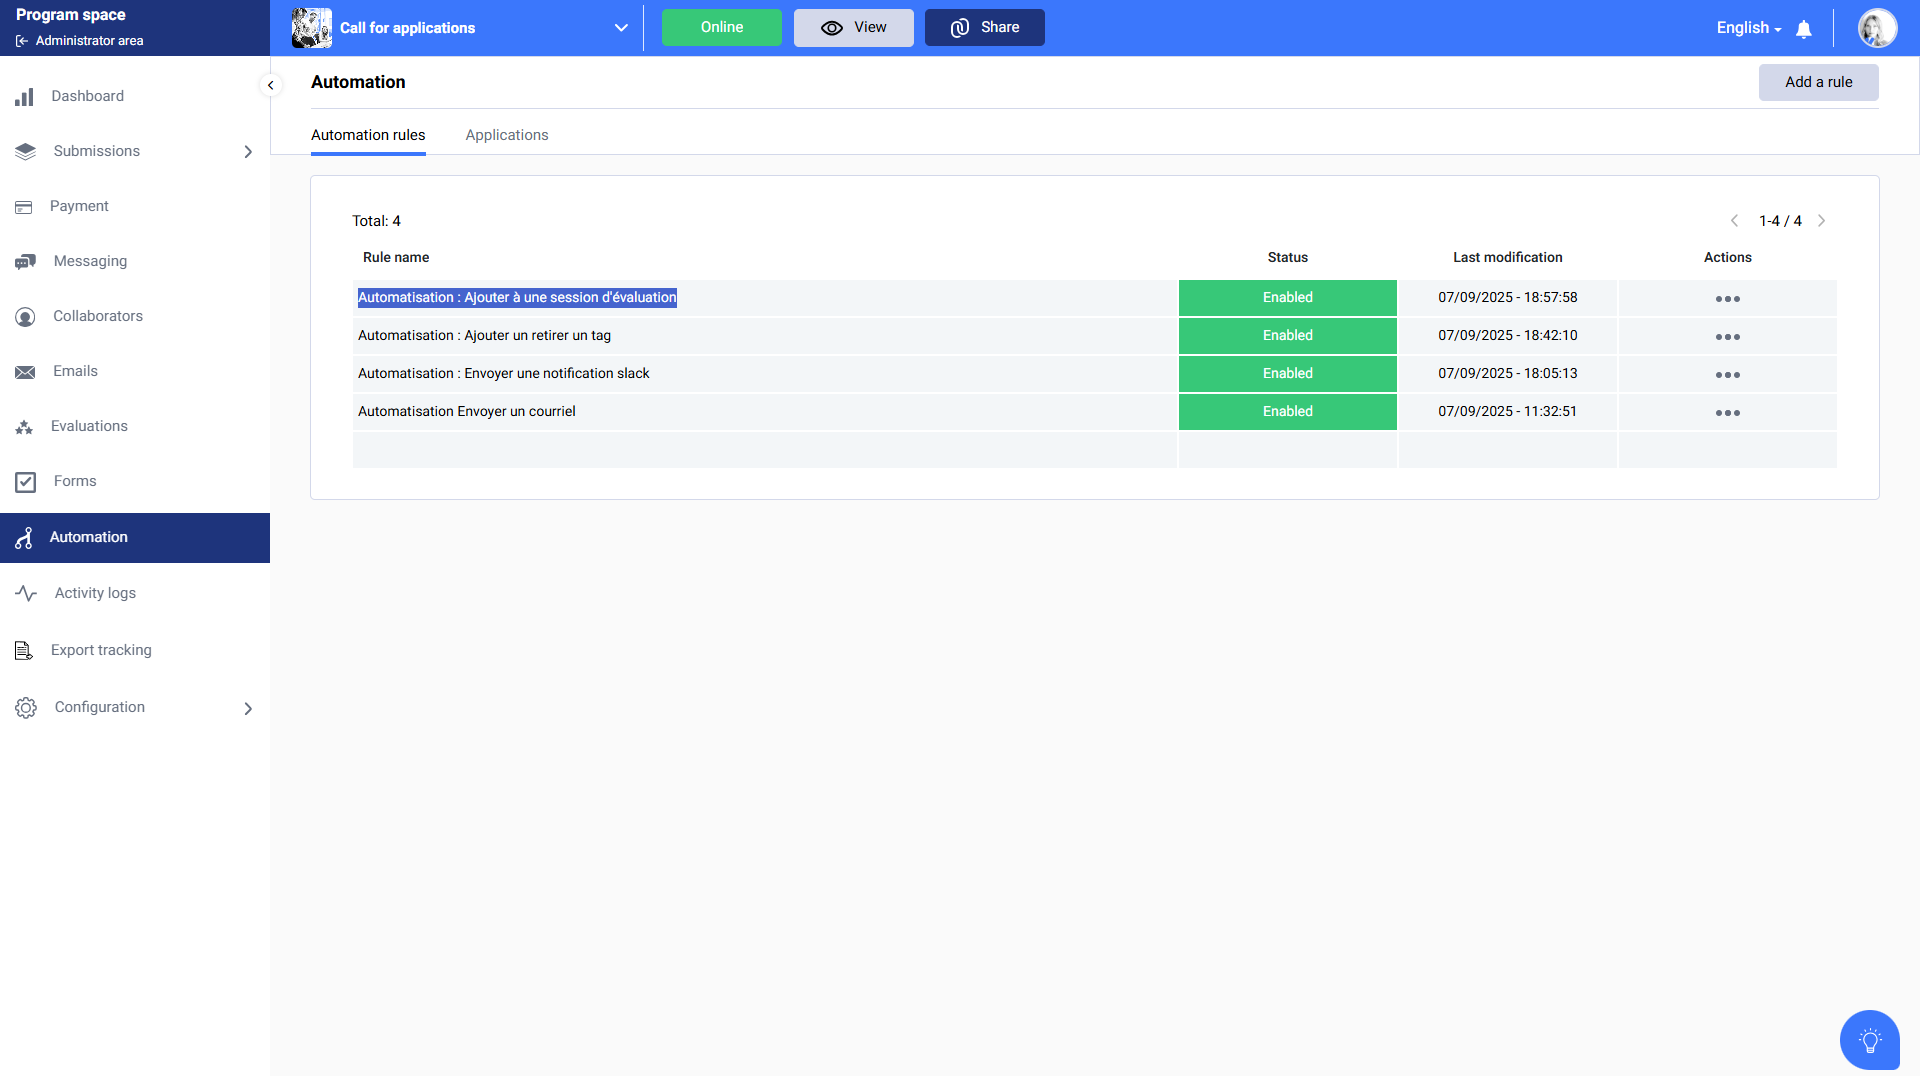The height and width of the screenshot is (1080, 1920).
Task: Click date 07/09/2025 - 18:57:58
Action: coord(1507,298)
